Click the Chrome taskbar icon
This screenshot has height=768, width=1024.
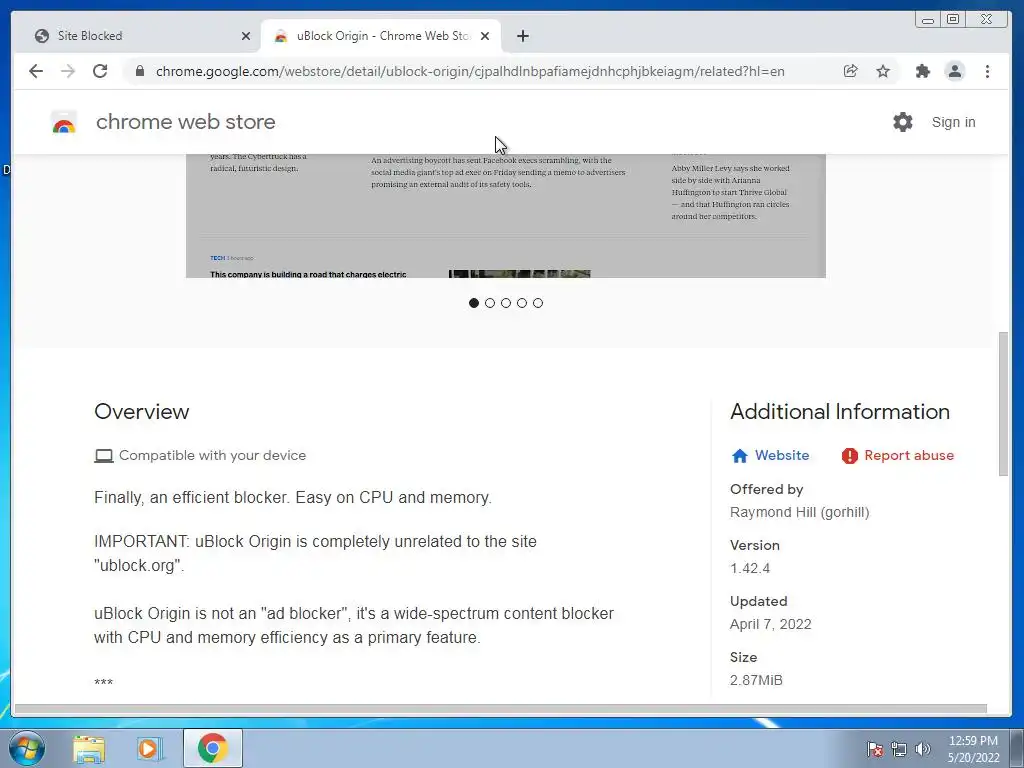213,748
